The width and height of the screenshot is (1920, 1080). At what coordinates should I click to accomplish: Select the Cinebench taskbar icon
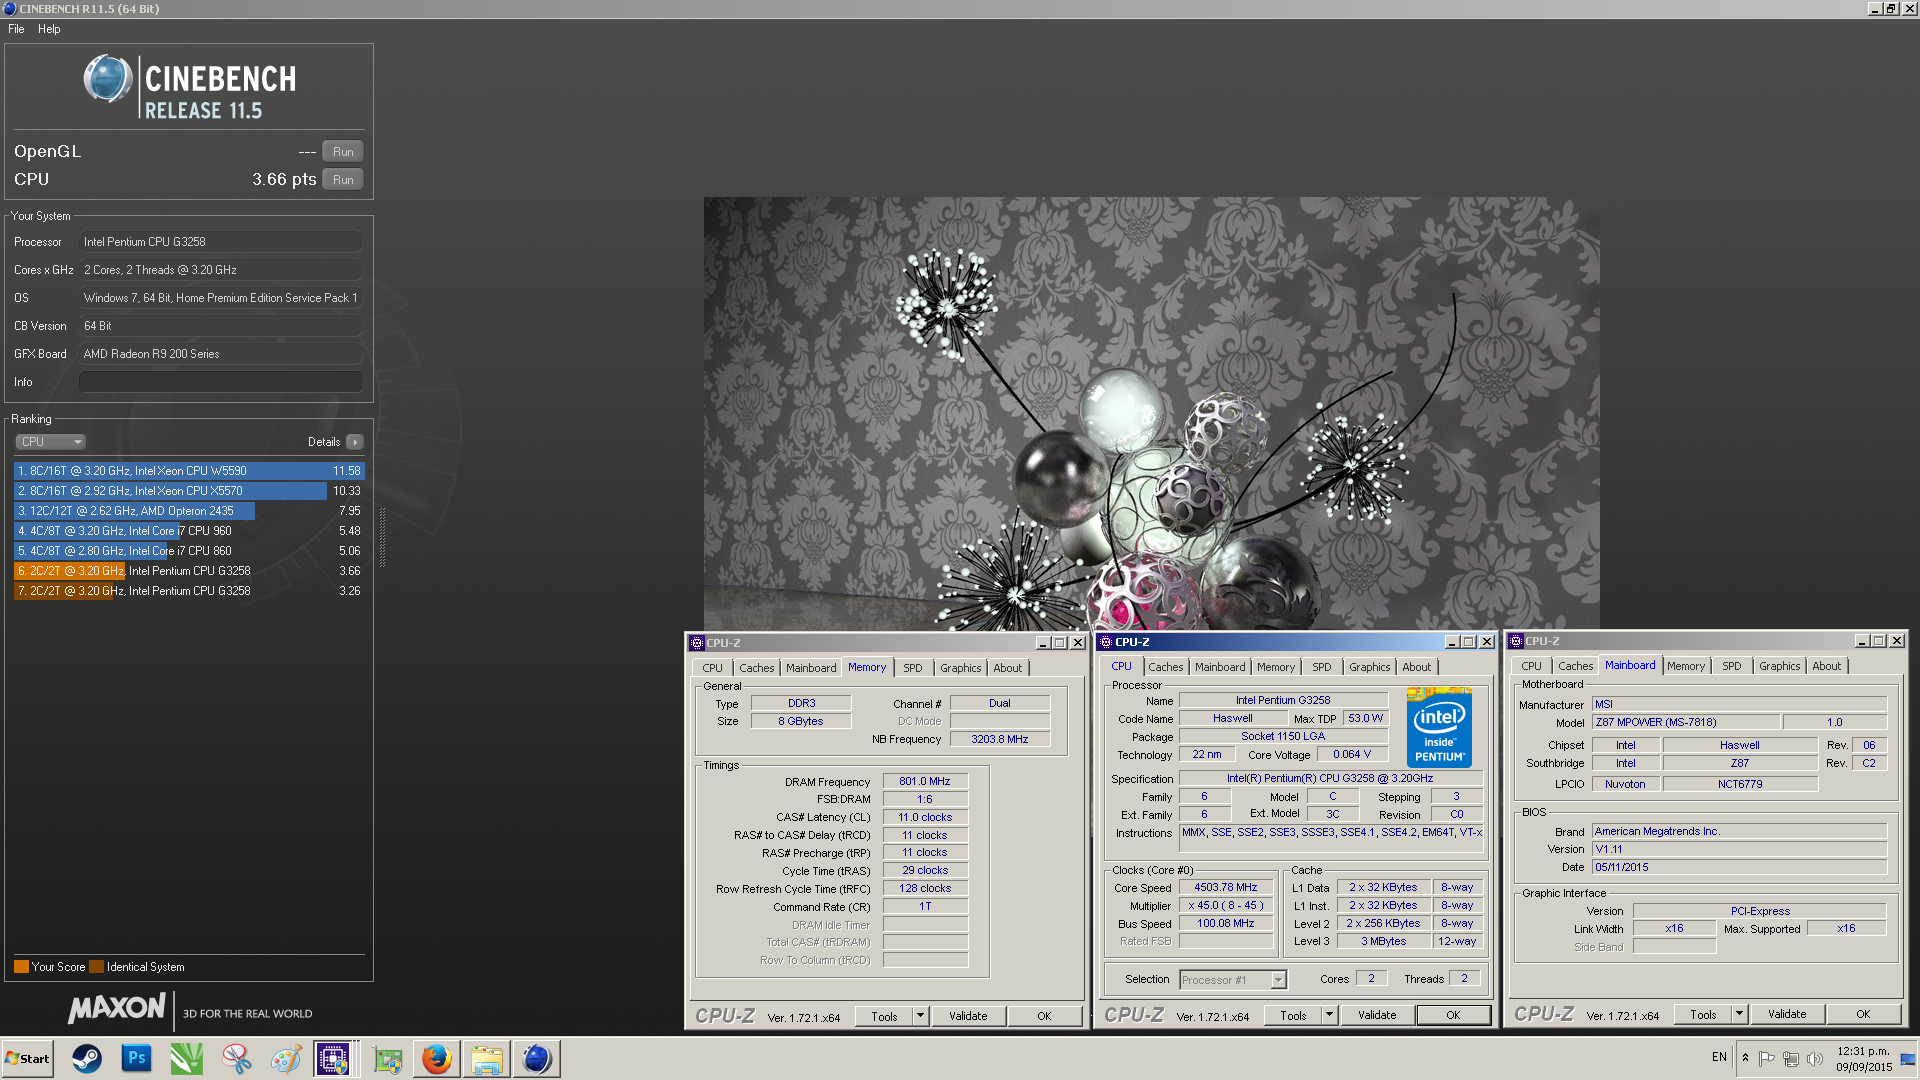537,1058
